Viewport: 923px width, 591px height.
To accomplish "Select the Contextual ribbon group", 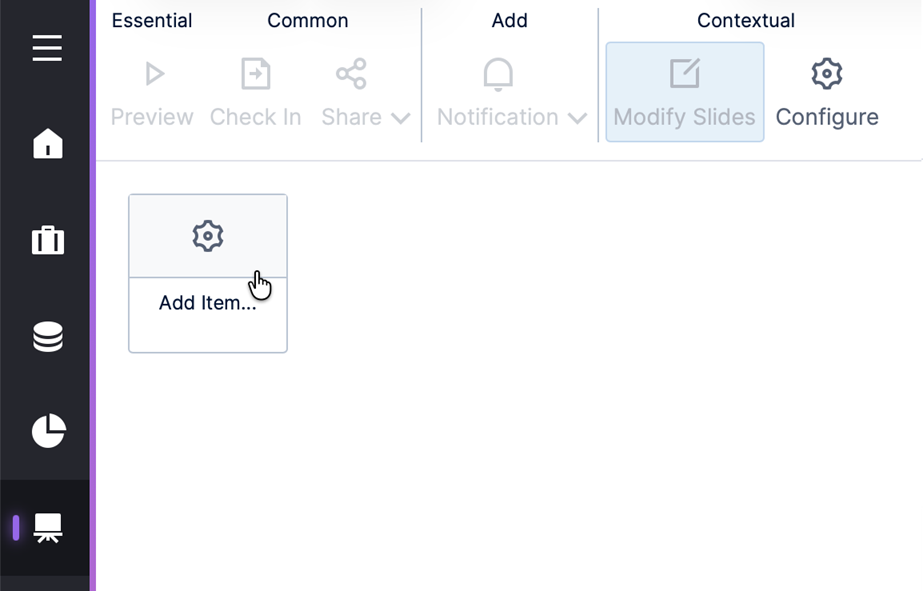I will [747, 20].
